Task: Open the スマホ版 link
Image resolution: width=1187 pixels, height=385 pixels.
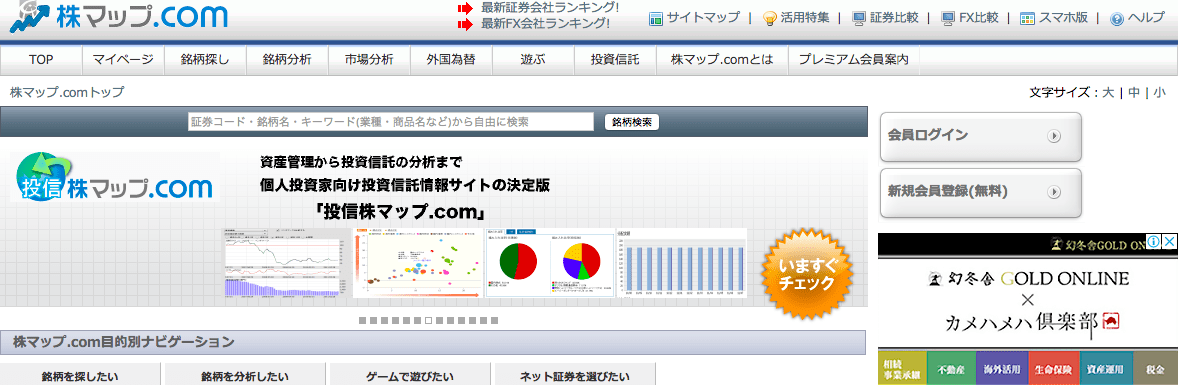Action: (x=1063, y=17)
